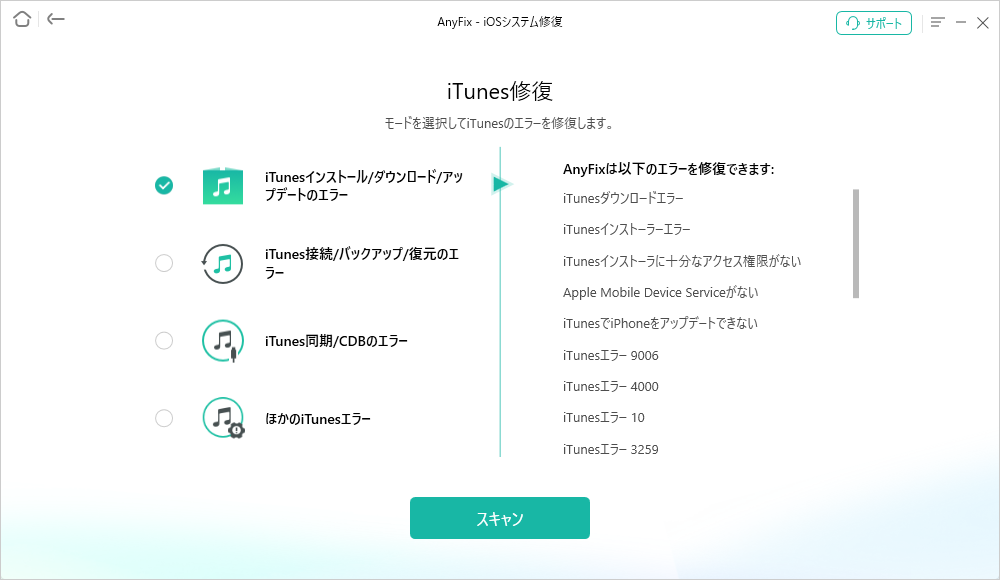Image resolution: width=1000 pixels, height=580 pixels.
Task: Click iTunes接続/バックアップ/復元のエラー label
Action: (362, 264)
